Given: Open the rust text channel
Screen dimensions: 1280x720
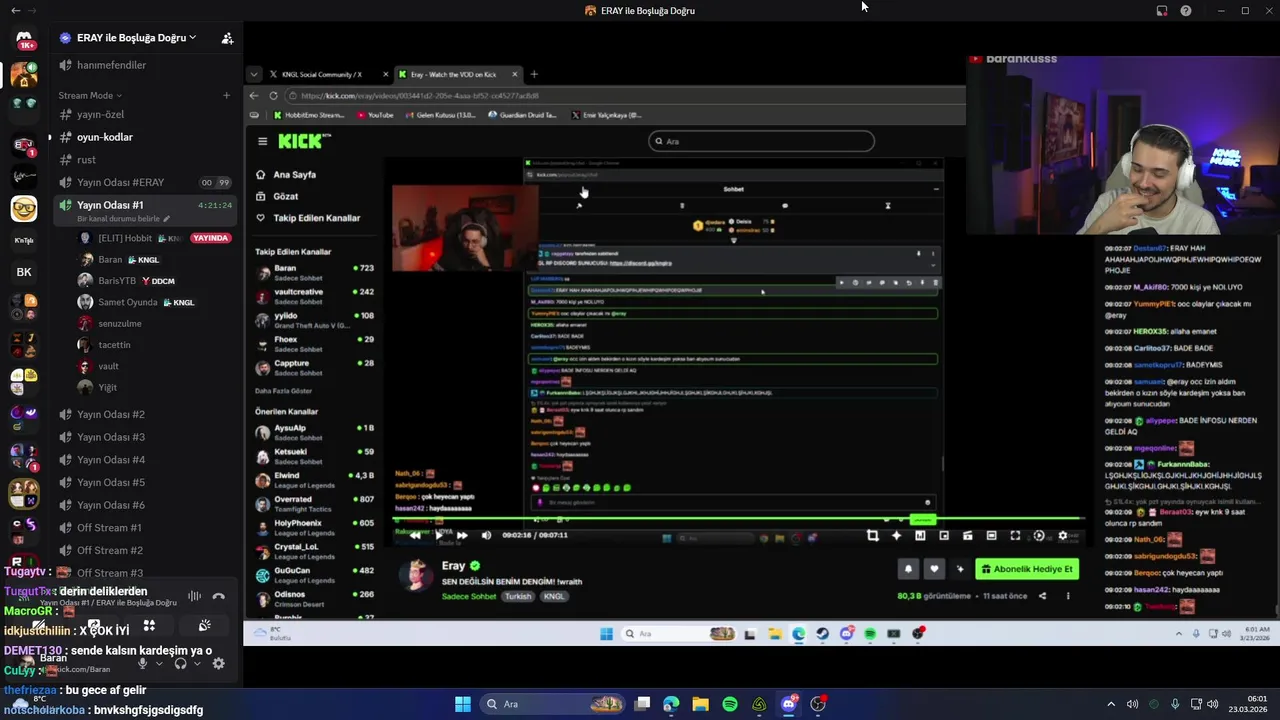Looking at the screenshot, I should [x=145, y=160].
